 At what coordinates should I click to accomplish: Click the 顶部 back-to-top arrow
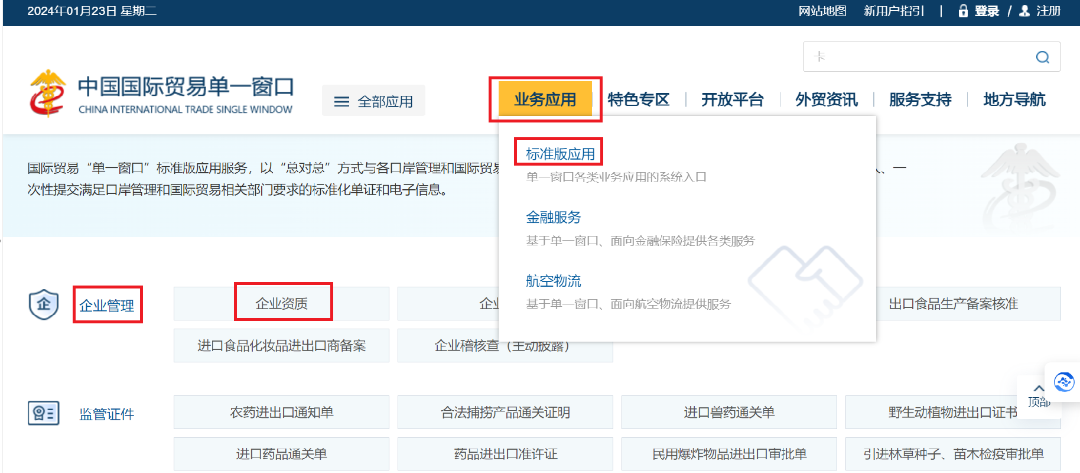click(x=1039, y=395)
